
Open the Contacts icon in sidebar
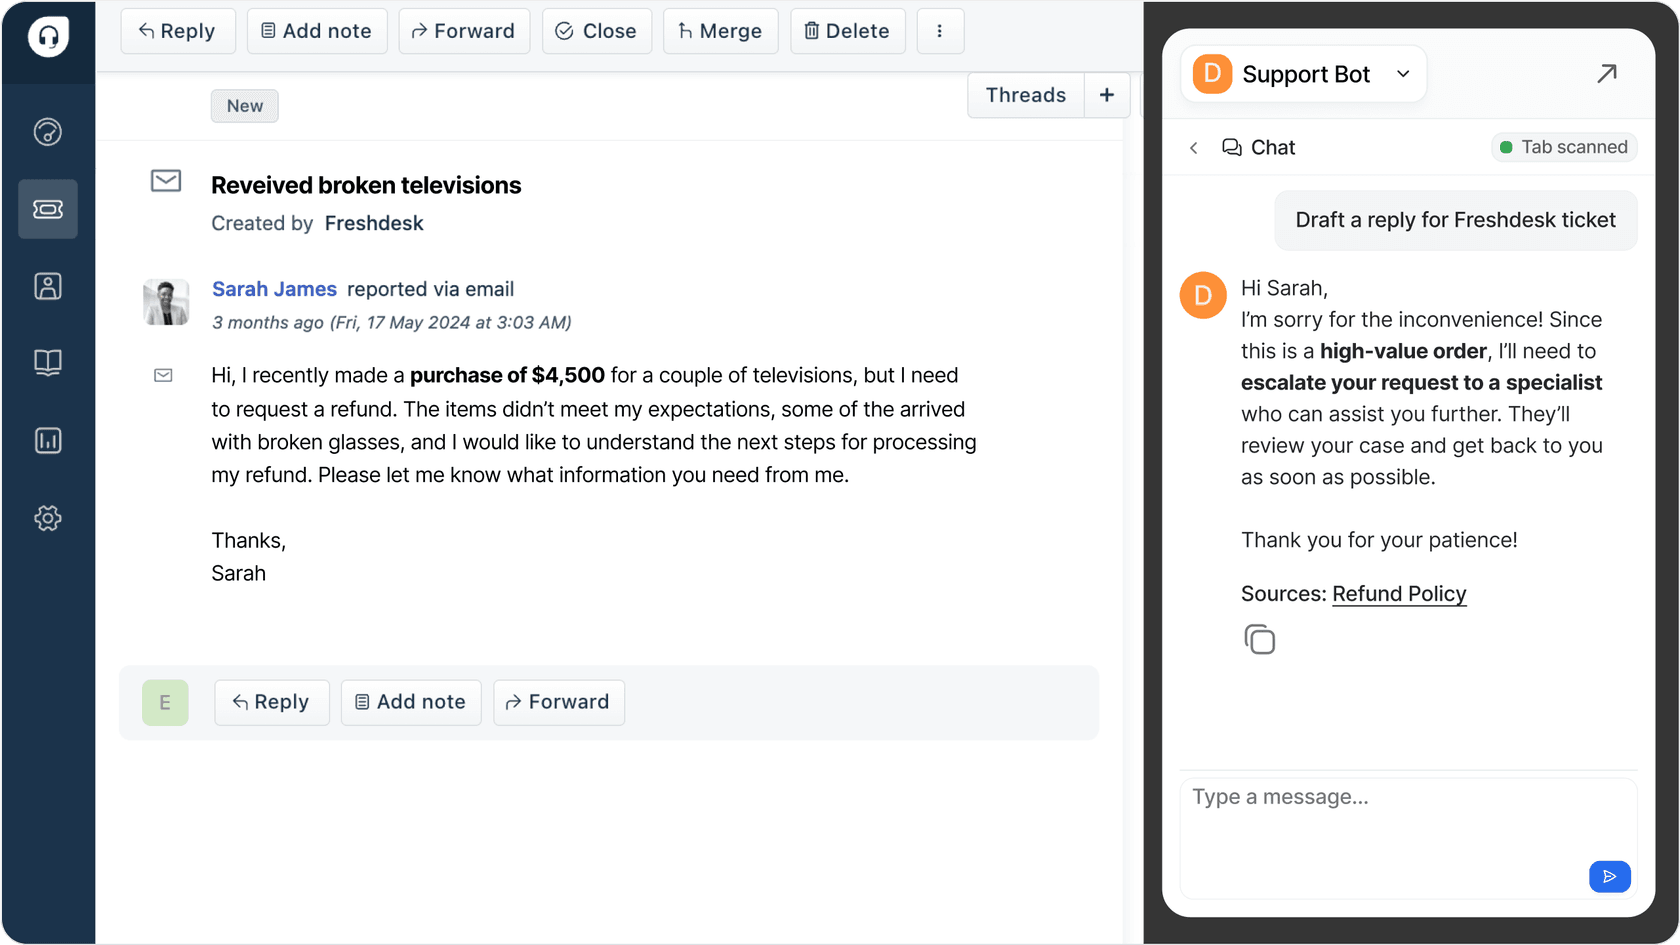tap(48, 286)
